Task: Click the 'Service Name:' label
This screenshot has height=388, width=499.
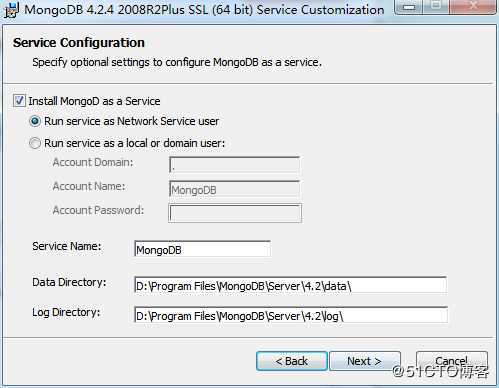Action: click(67, 246)
